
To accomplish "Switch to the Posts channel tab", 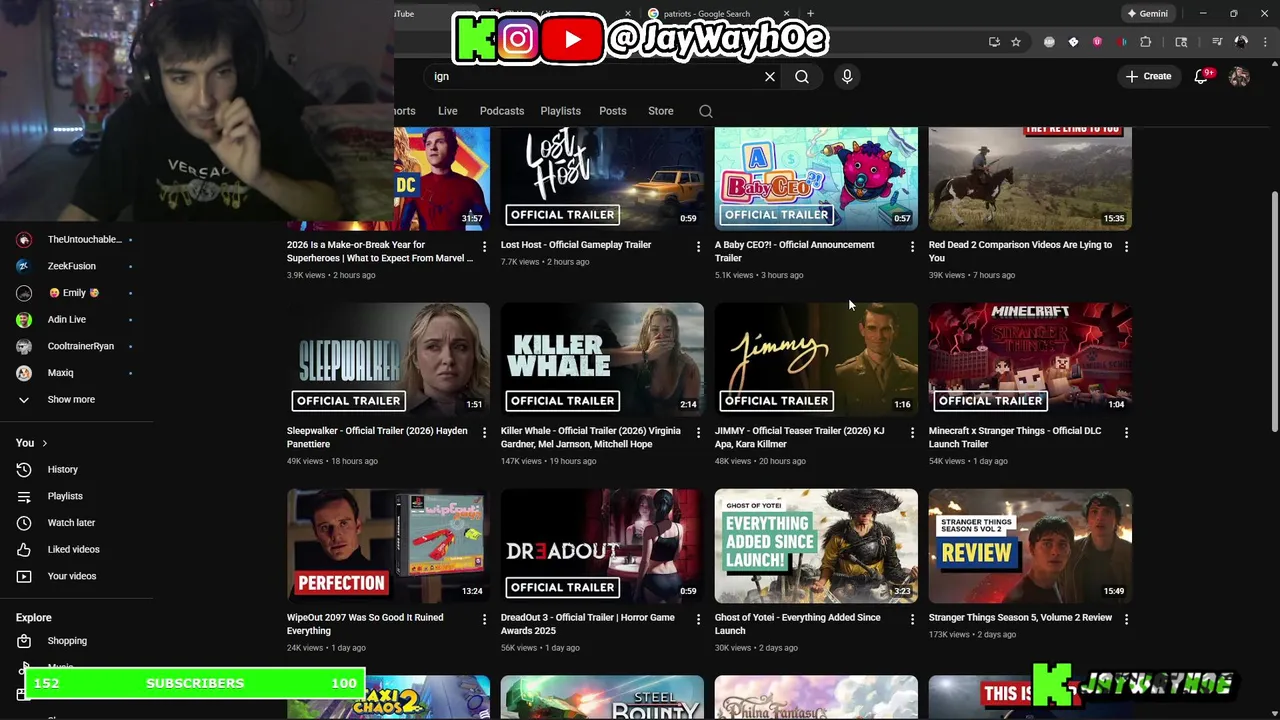I will (x=613, y=111).
